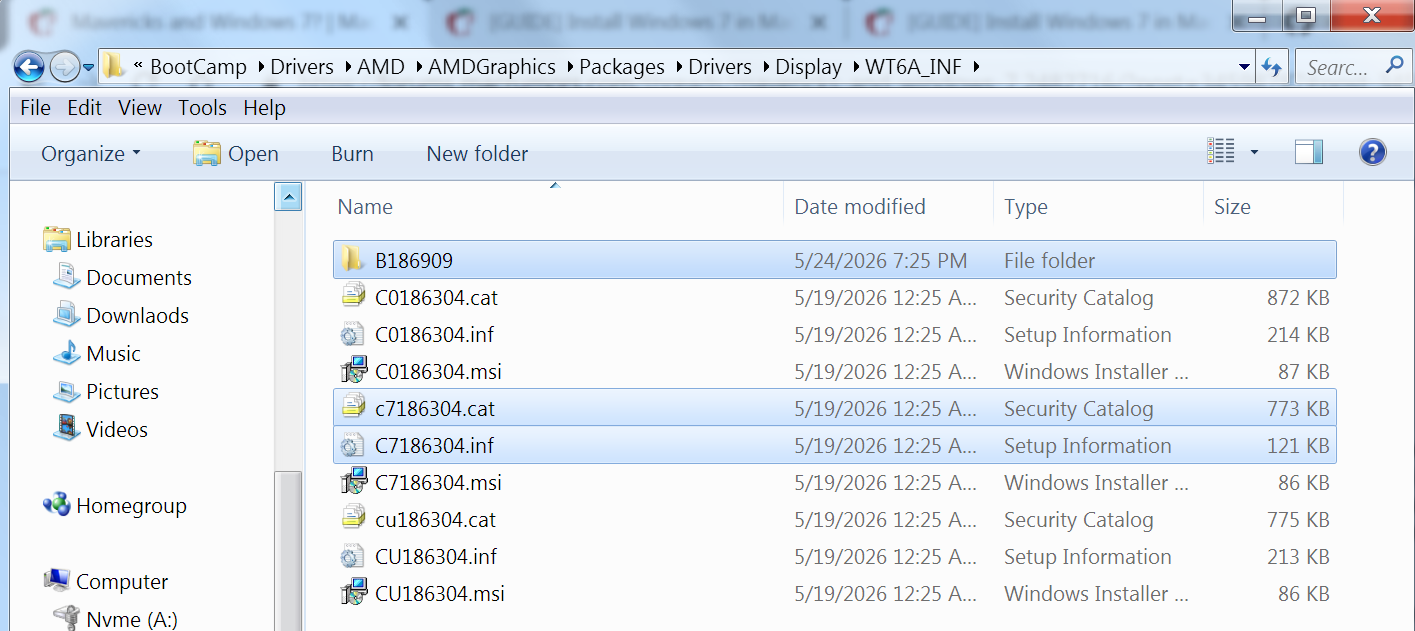Go back with the Back arrow button

29,67
